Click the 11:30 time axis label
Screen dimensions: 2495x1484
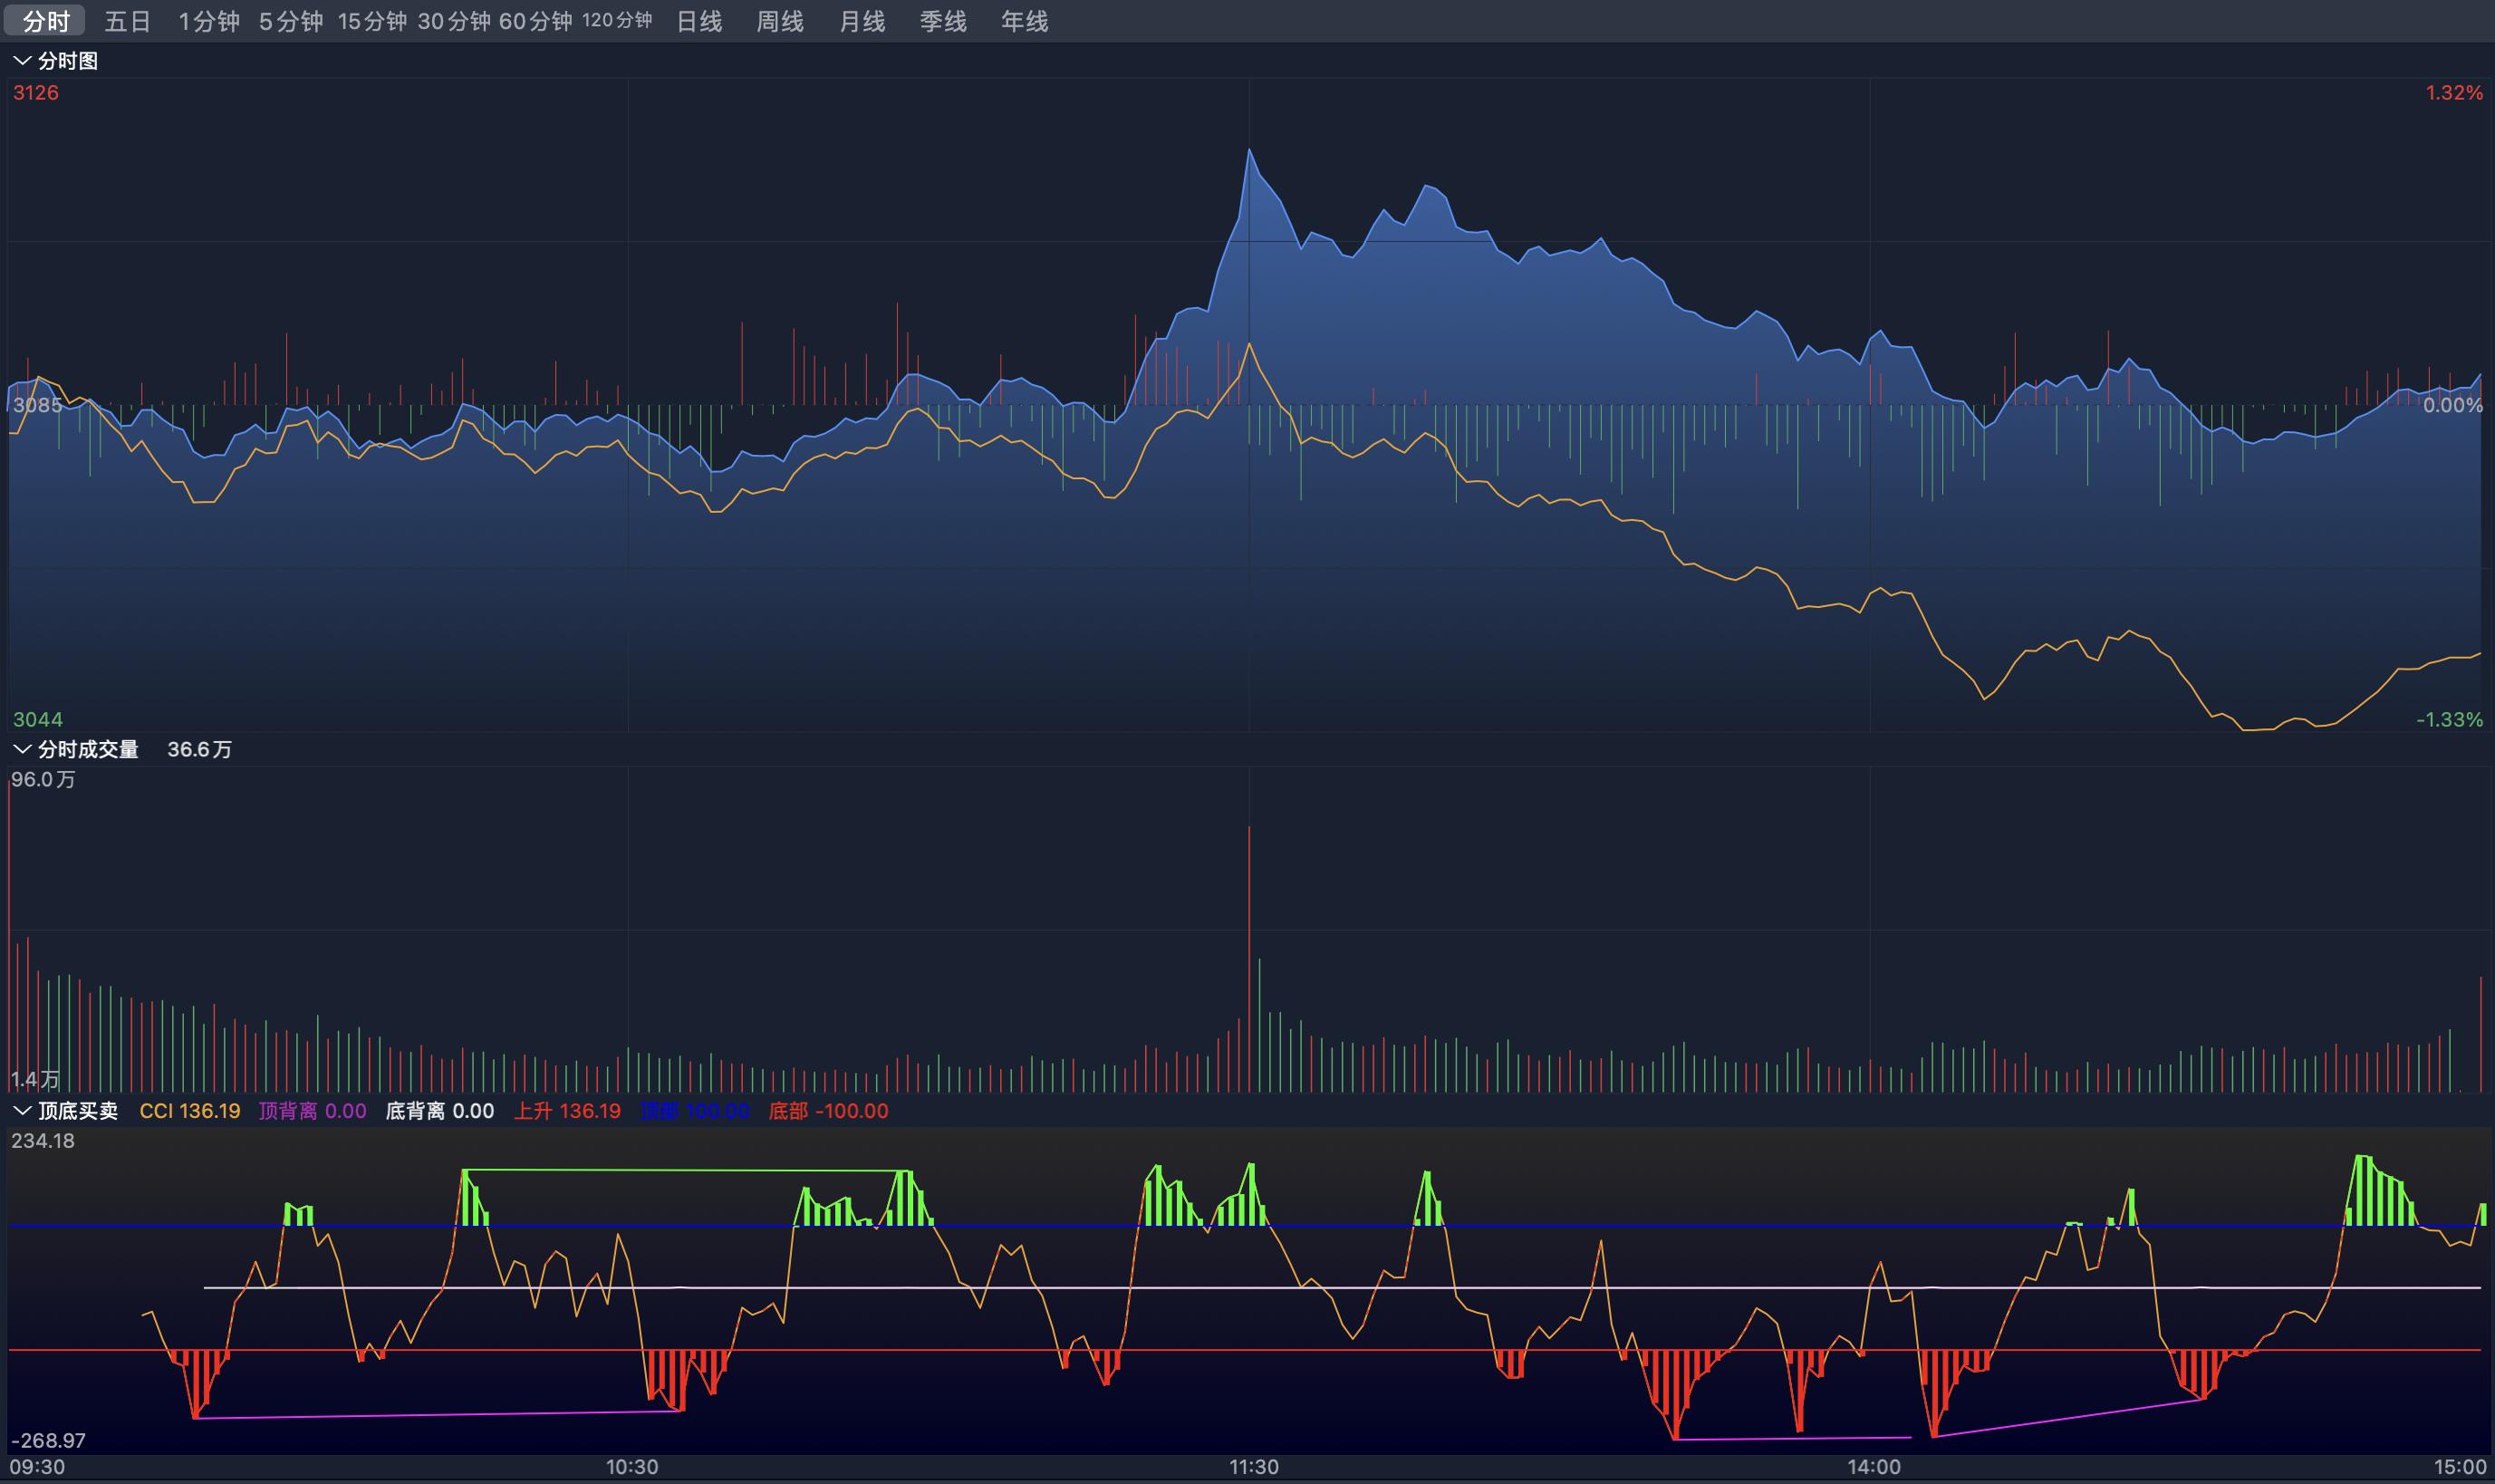tap(1253, 1467)
